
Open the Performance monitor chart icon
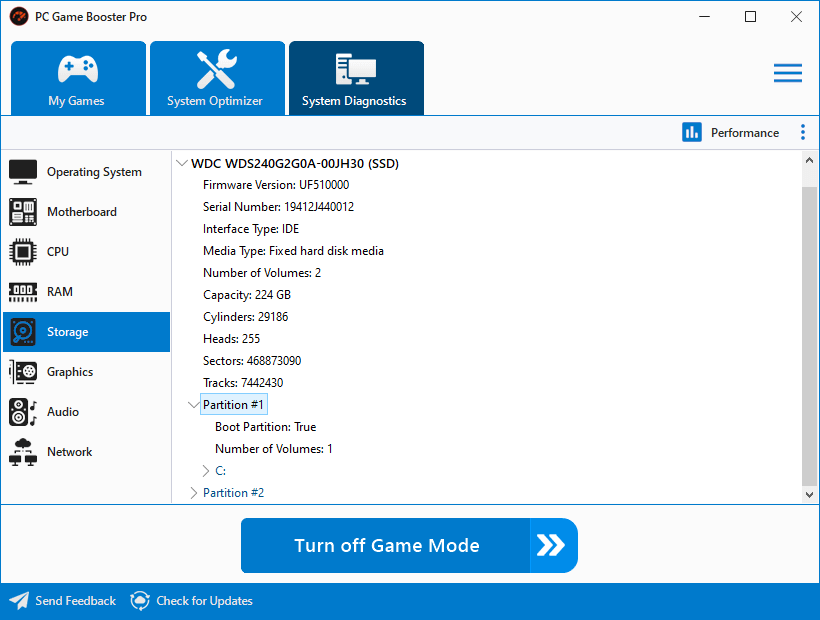click(692, 132)
